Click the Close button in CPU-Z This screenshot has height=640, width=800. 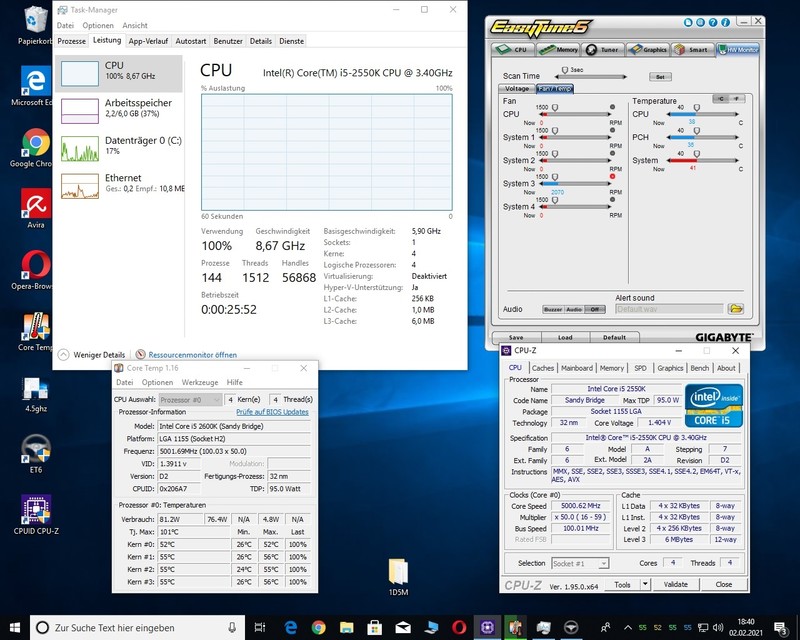723,584
